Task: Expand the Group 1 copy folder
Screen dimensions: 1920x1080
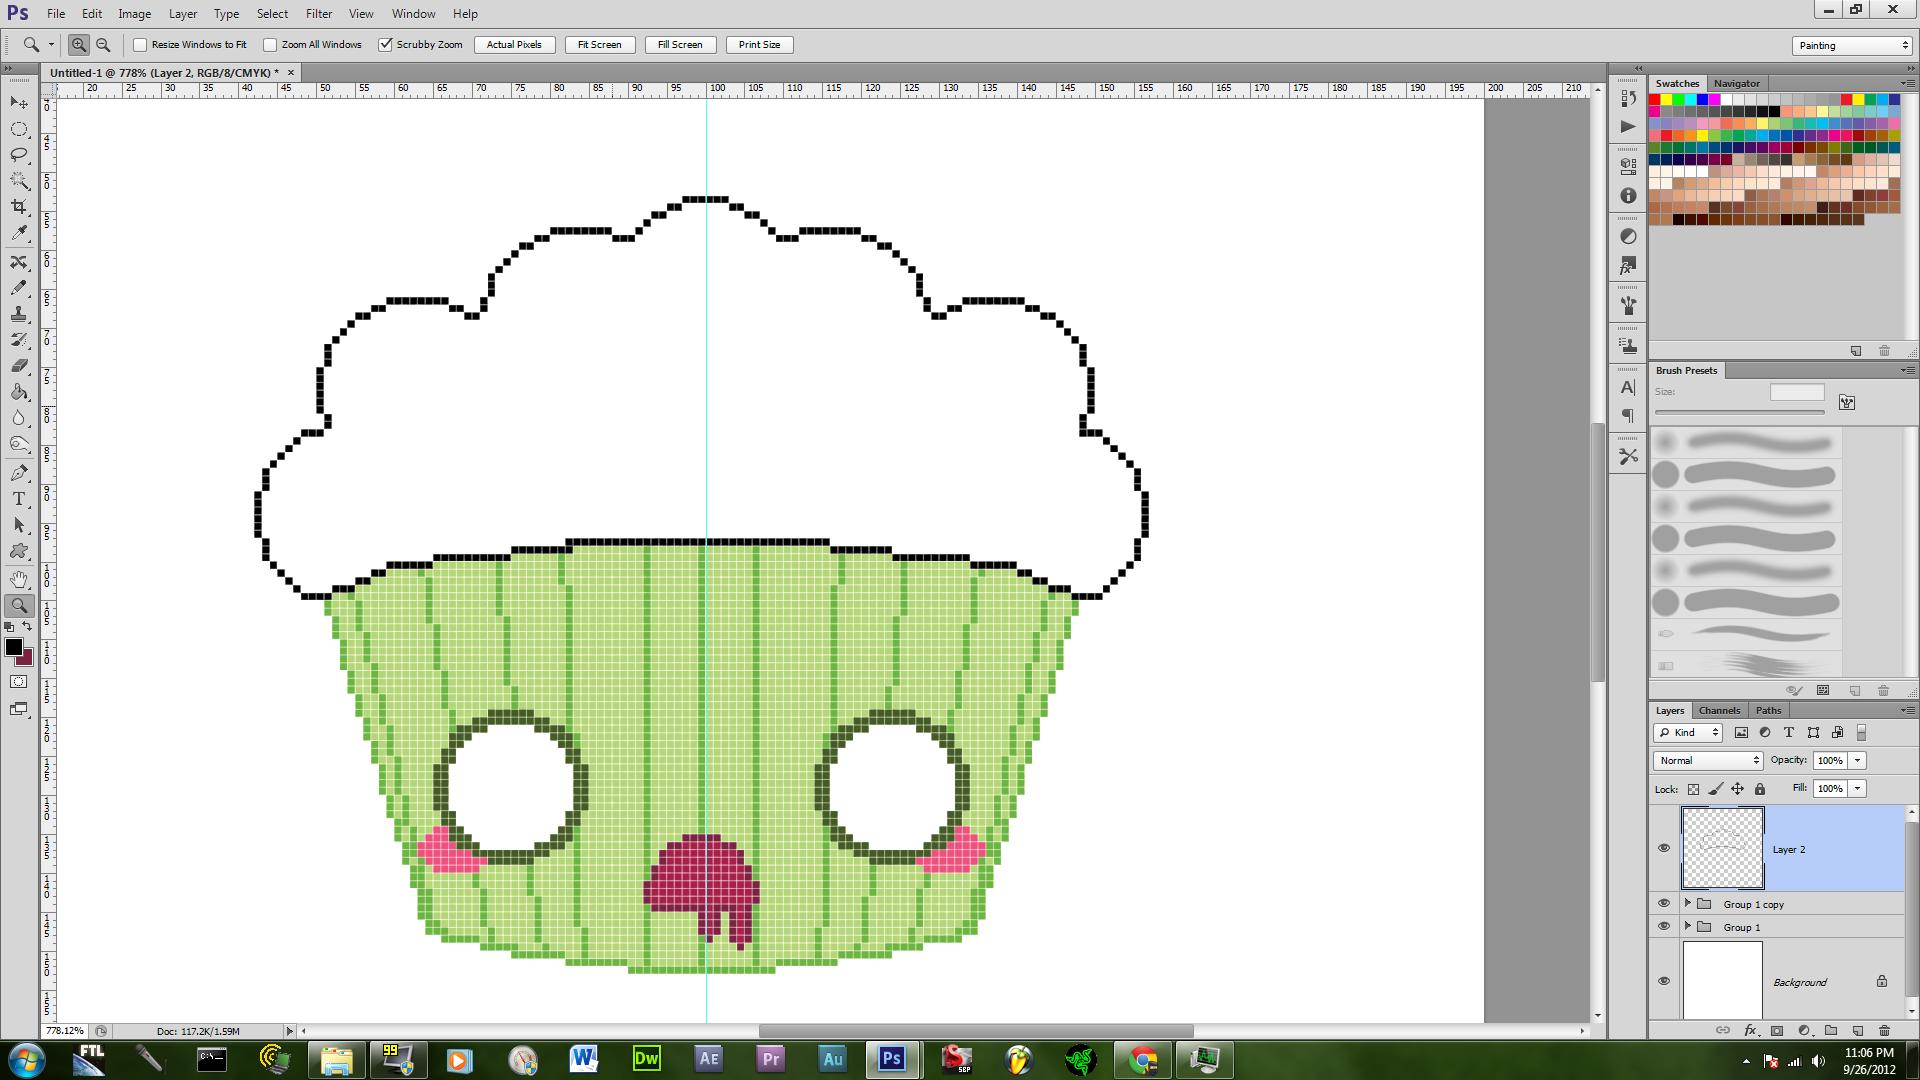Action: pyautogui.click(x=1688, y=903)
